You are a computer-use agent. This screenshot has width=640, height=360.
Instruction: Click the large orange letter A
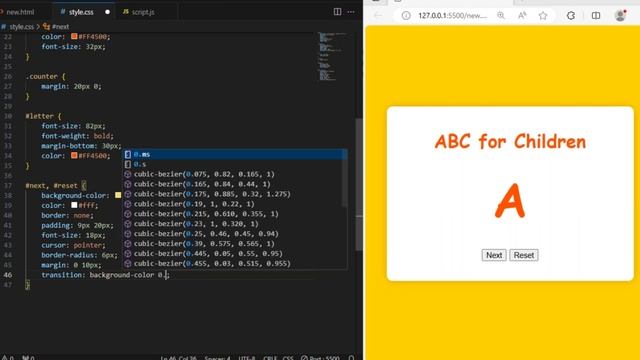[x=510, y=200]
